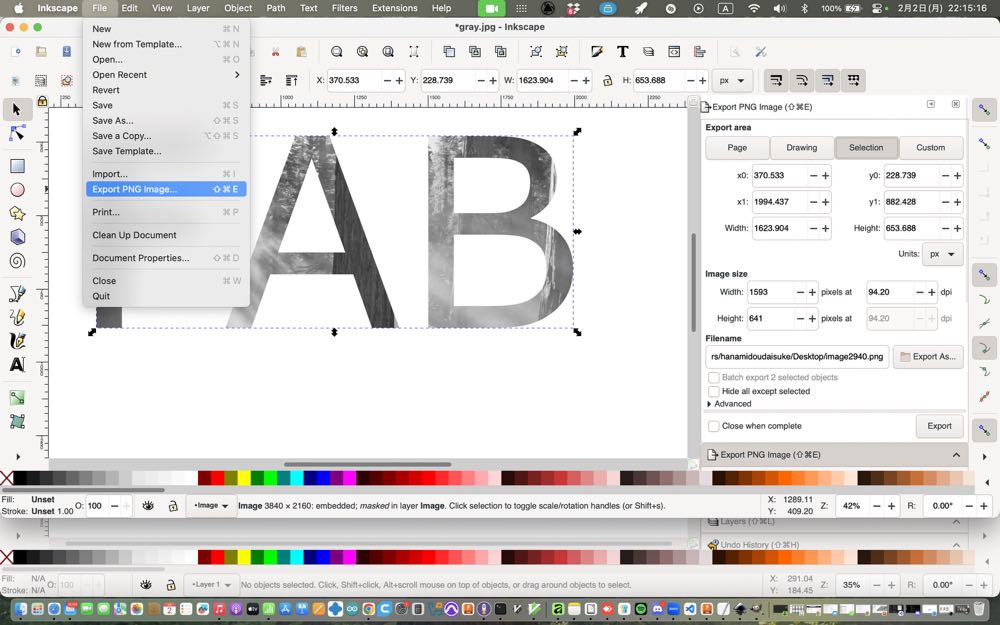Collapse Export PNG Image docked panel header
The image size is (1000, 625).
click(834, 455)
